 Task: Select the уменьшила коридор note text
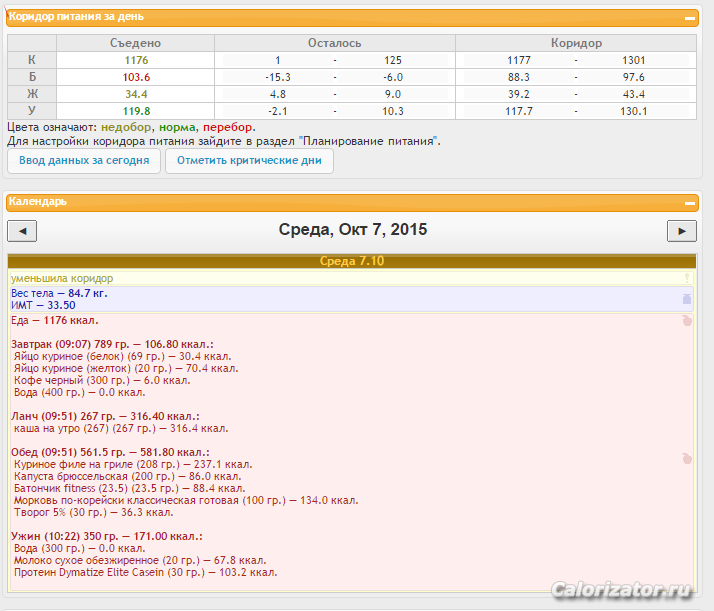click(62, 278)
